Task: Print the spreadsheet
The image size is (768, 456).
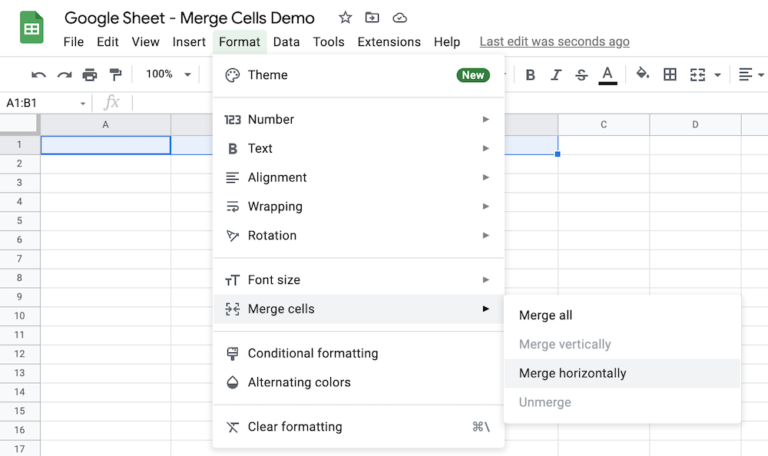Action: click(x=90, y=75)
